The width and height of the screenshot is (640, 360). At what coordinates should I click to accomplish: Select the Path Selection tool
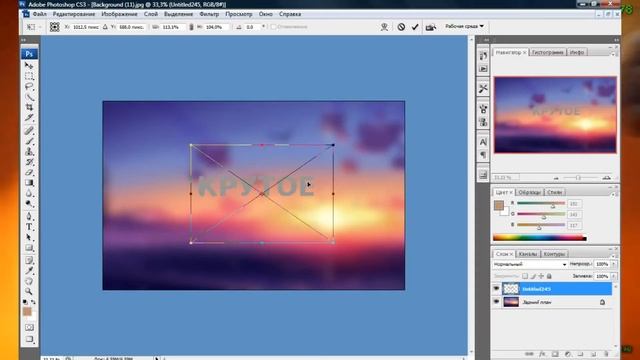[x=29, y=238]
